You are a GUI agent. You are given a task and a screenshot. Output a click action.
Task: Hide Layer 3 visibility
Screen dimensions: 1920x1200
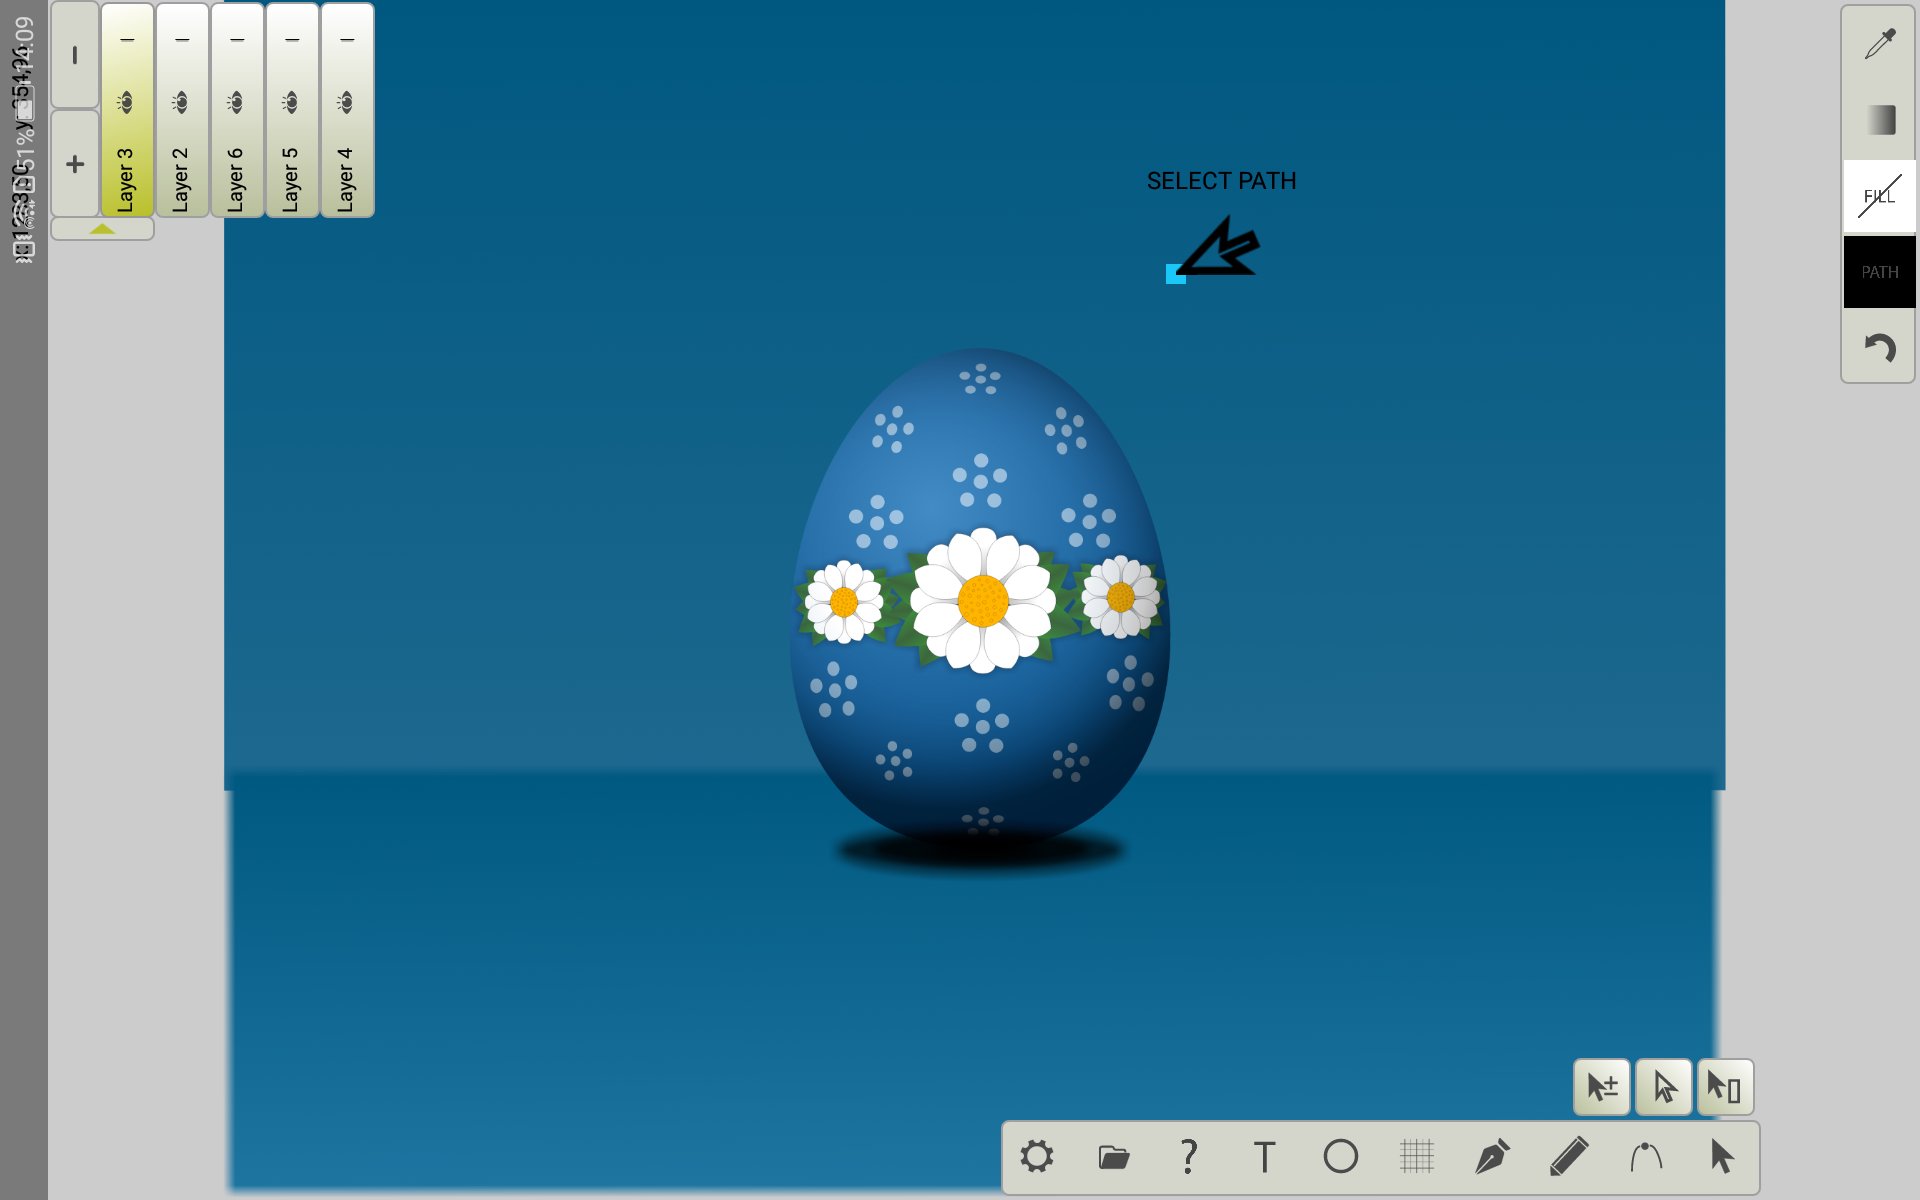coord(126,100)
